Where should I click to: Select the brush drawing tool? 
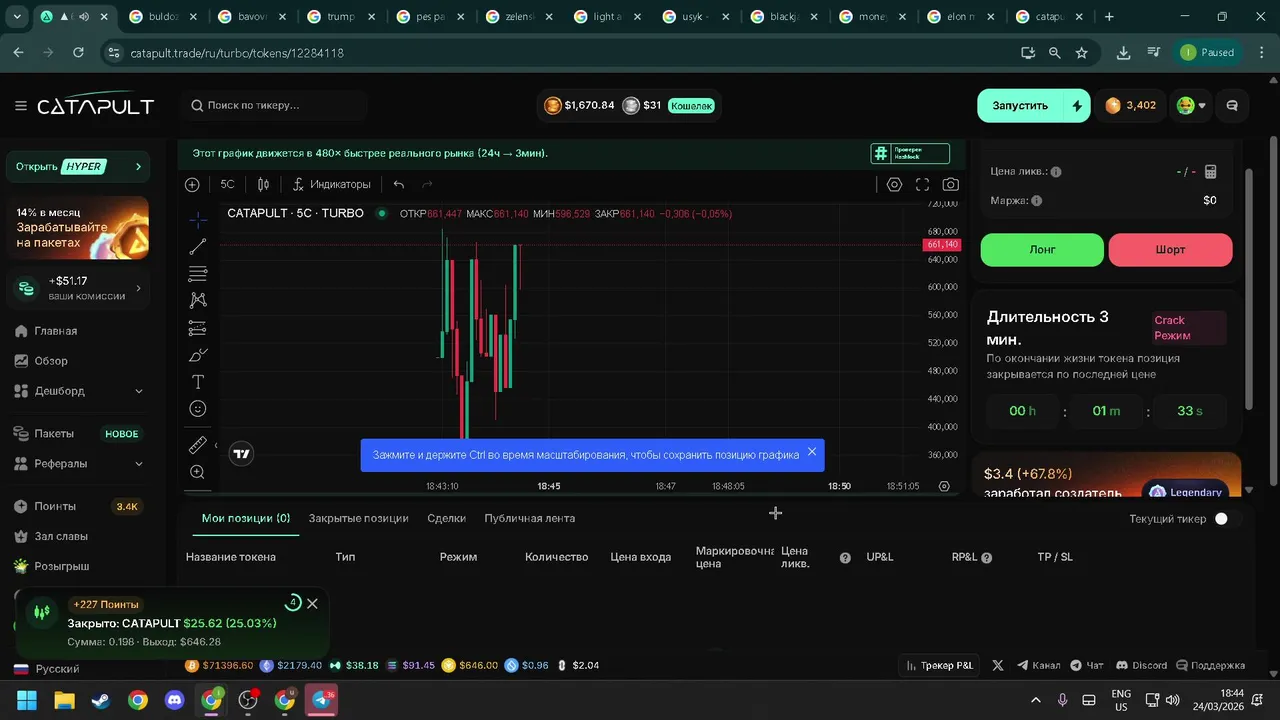198,355
